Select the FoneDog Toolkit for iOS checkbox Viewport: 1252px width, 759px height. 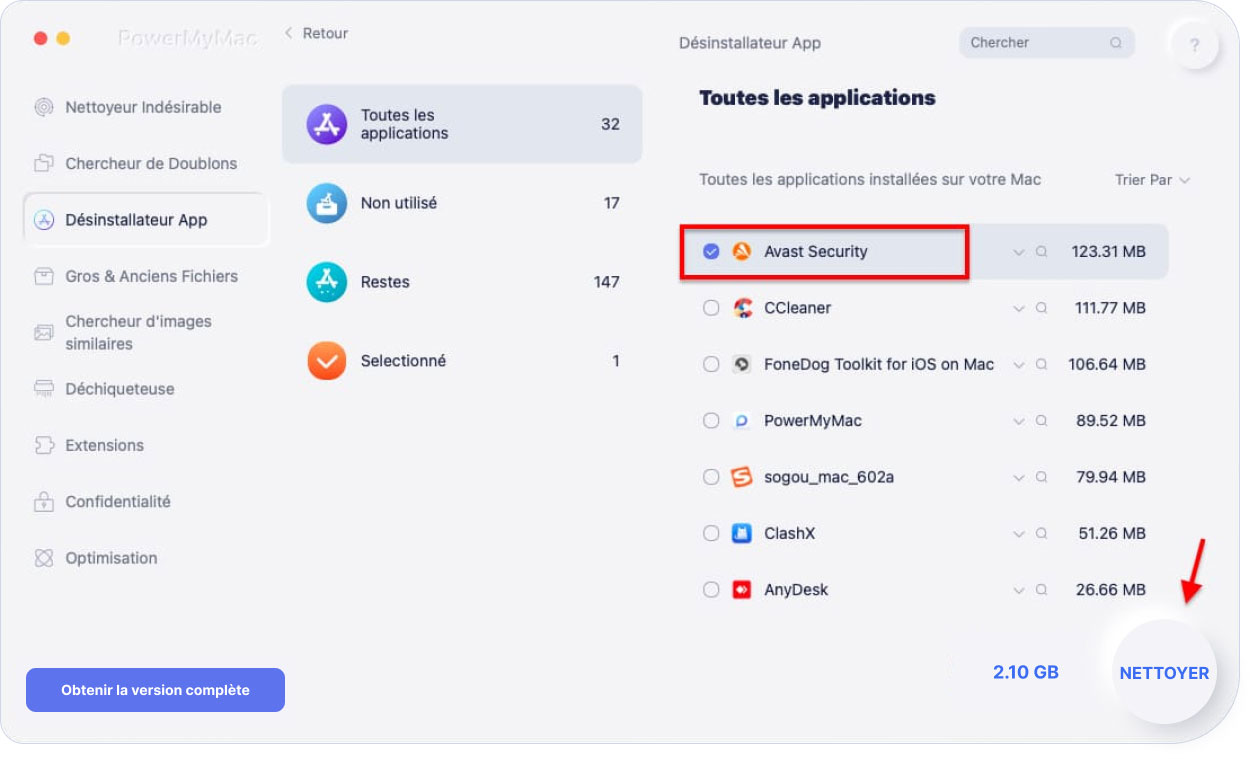click(711, 364)
